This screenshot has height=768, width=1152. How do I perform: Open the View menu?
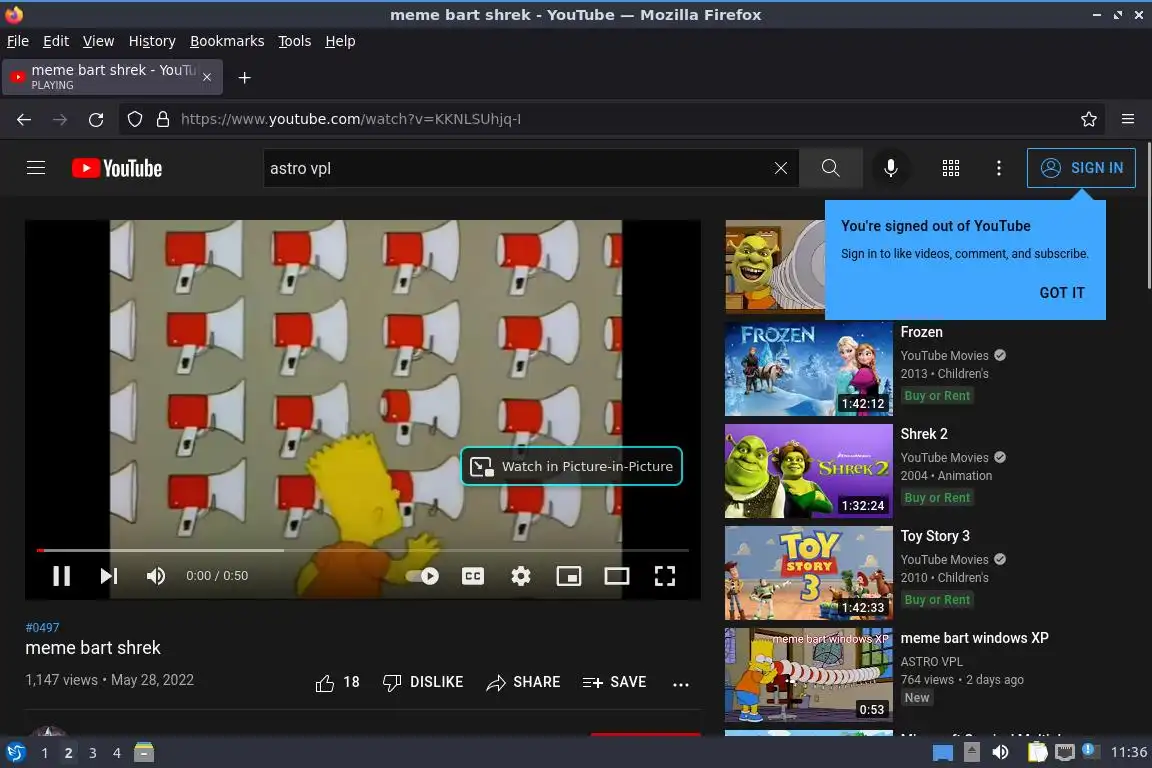98,41
